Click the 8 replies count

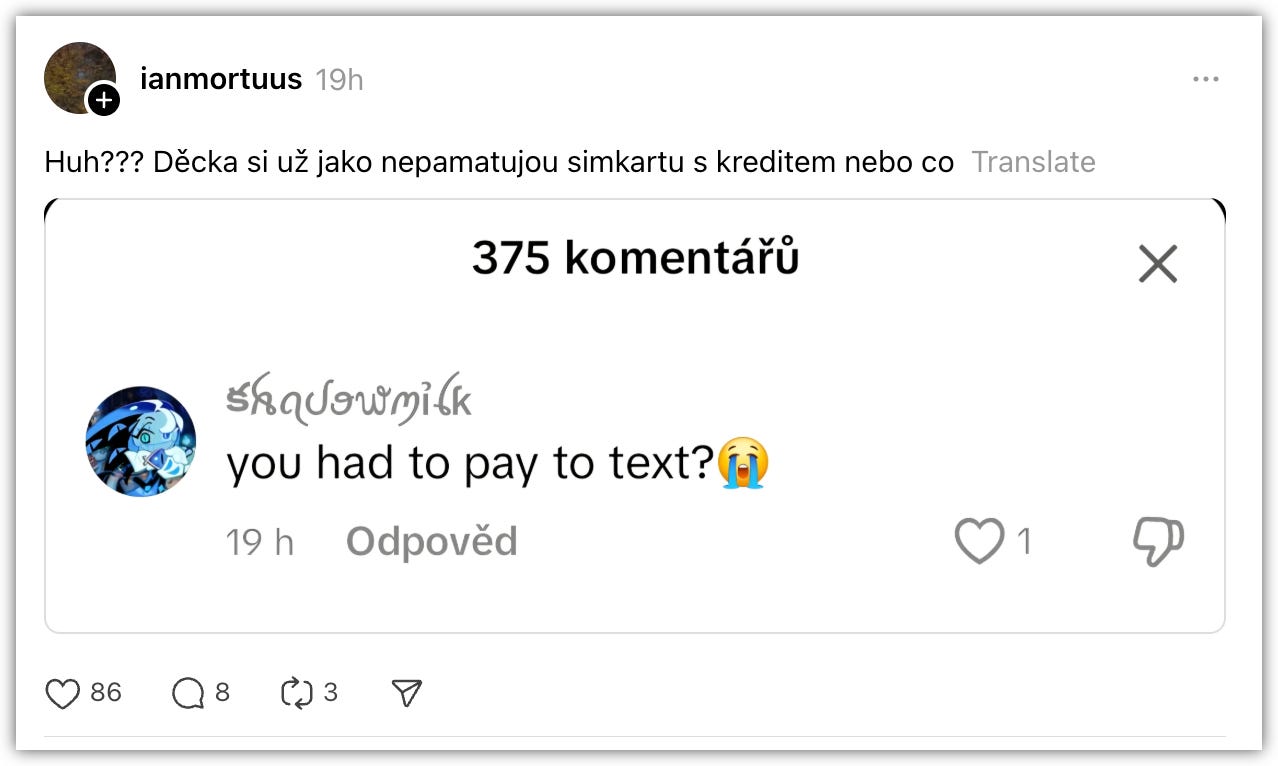click(x=222, y=692)
